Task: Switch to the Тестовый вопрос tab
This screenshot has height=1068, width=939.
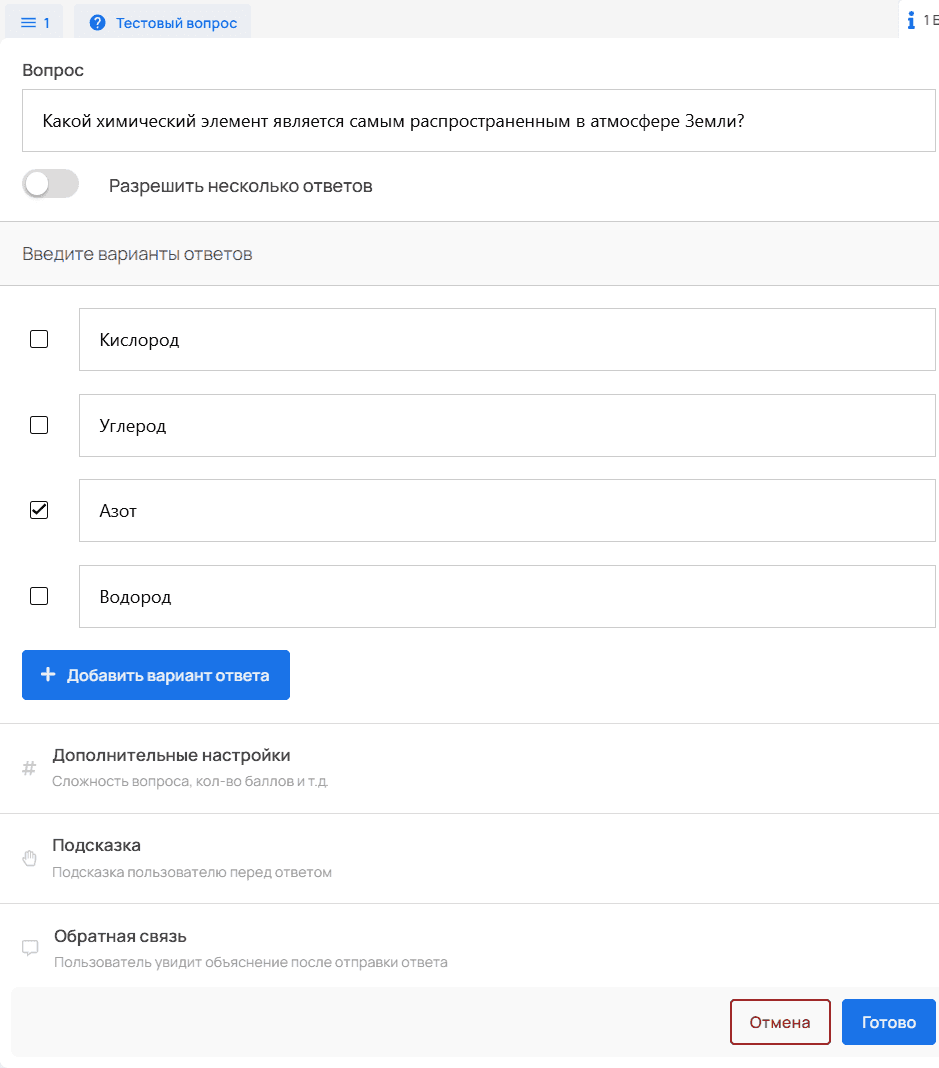Action: (162, 22)
